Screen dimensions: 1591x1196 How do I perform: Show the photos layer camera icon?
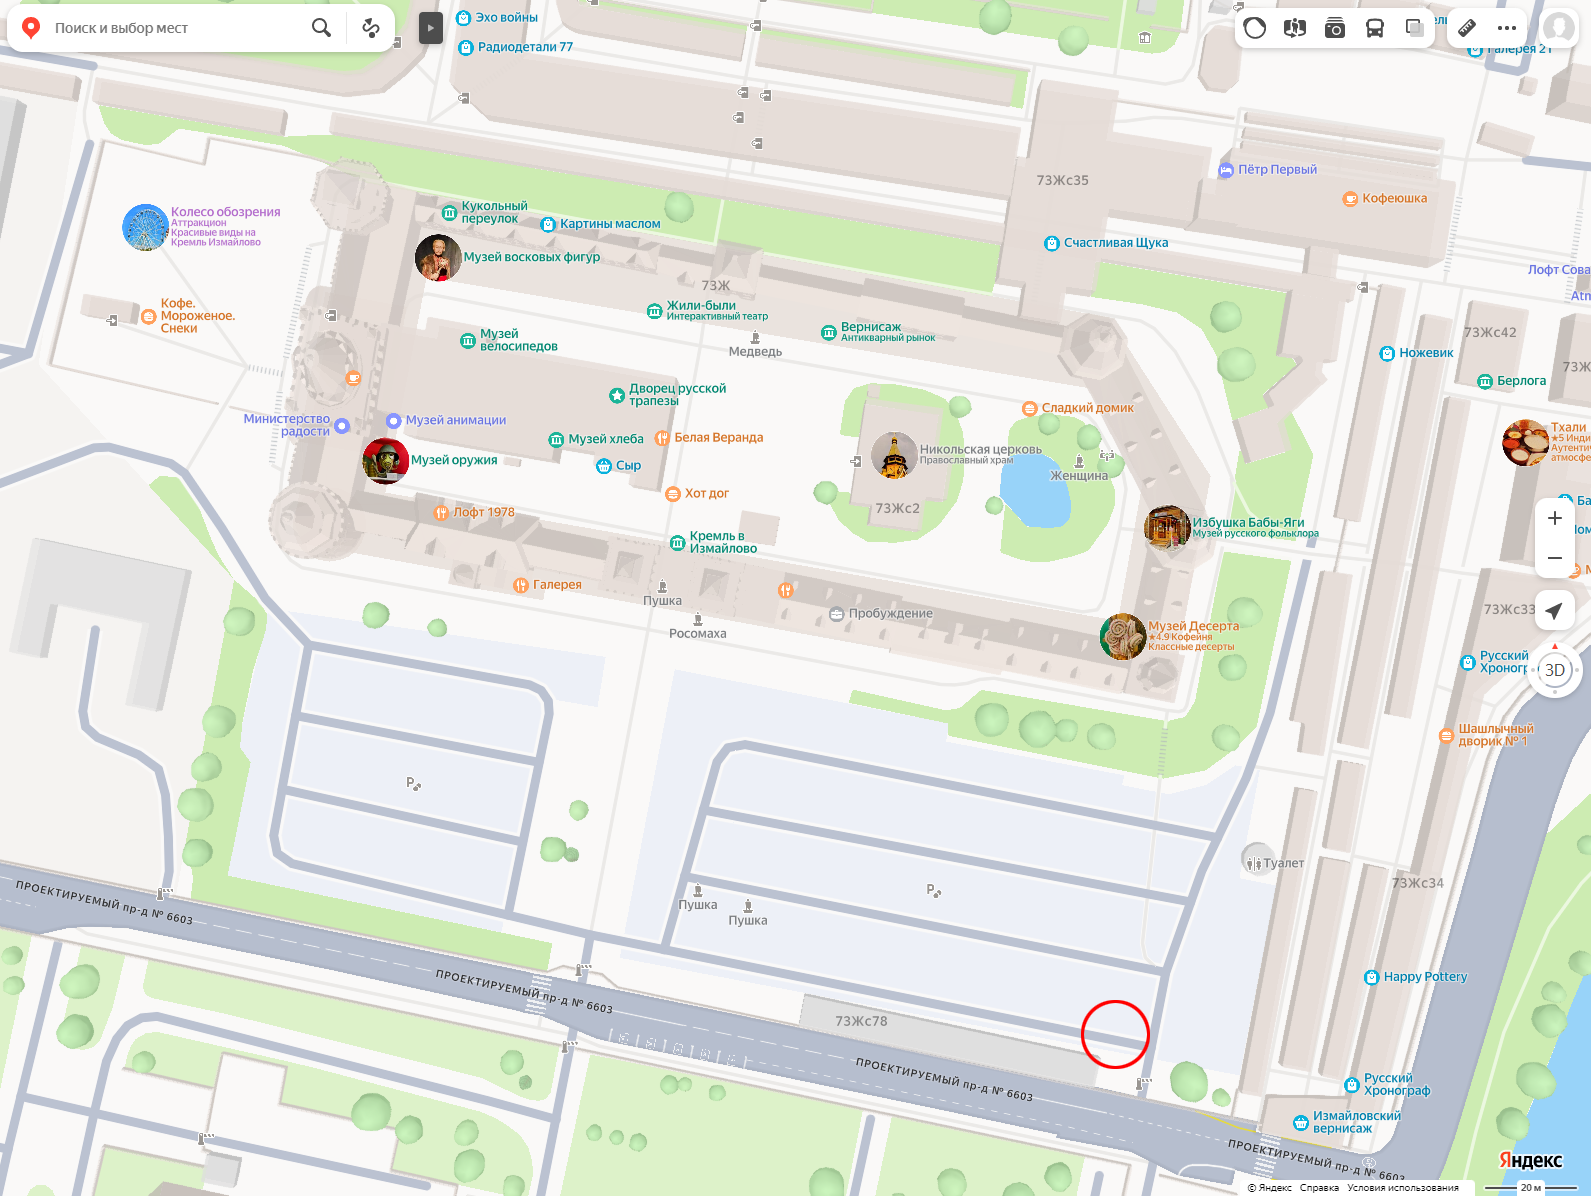point(1335,28)
